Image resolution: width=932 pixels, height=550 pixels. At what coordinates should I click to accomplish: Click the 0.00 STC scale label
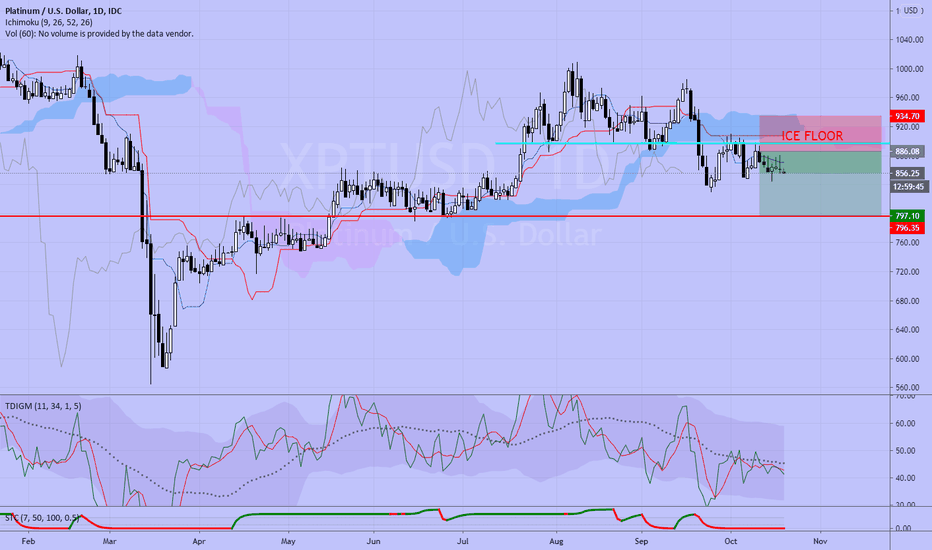[x=903, y=528]
